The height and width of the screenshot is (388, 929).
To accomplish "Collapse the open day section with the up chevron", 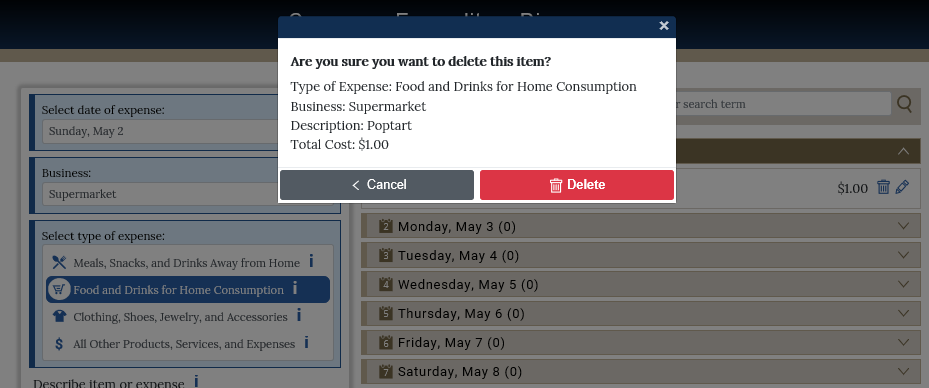I will 903,151.
